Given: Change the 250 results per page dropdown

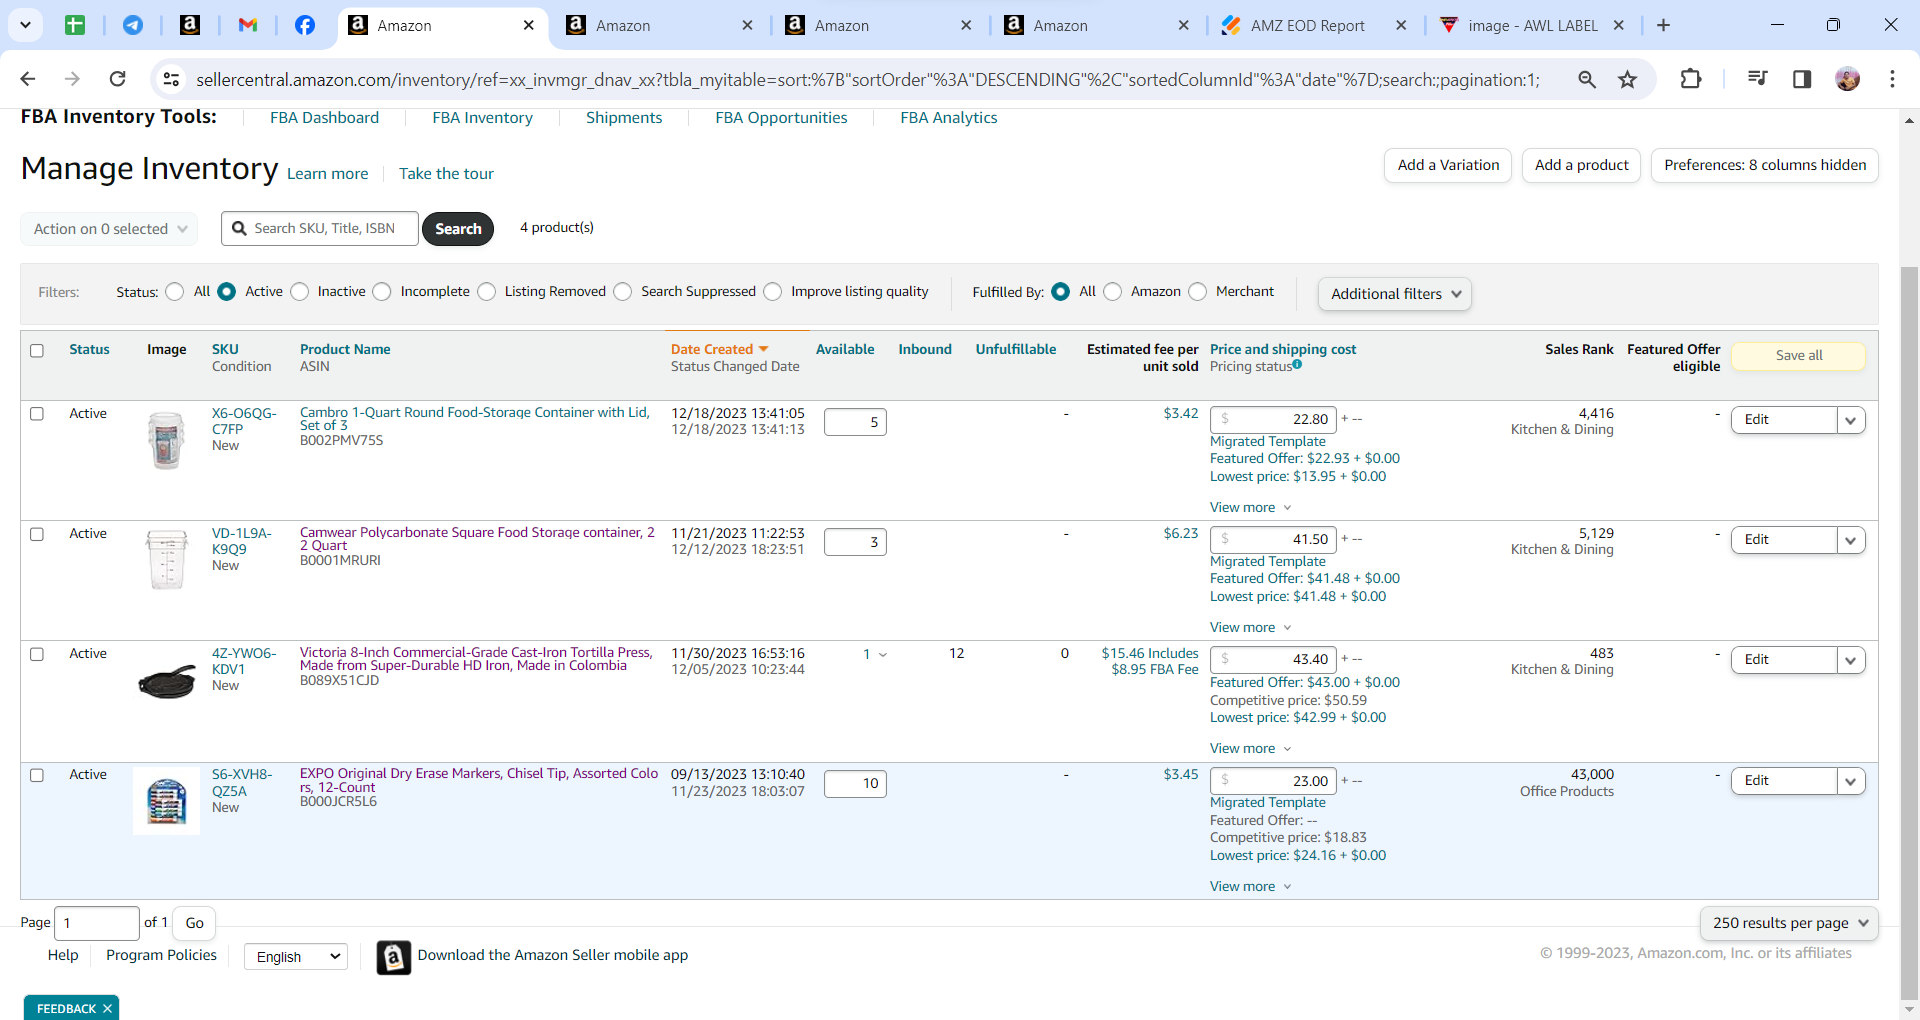Looking at the screenshot, I should [x=1789, y=923].
